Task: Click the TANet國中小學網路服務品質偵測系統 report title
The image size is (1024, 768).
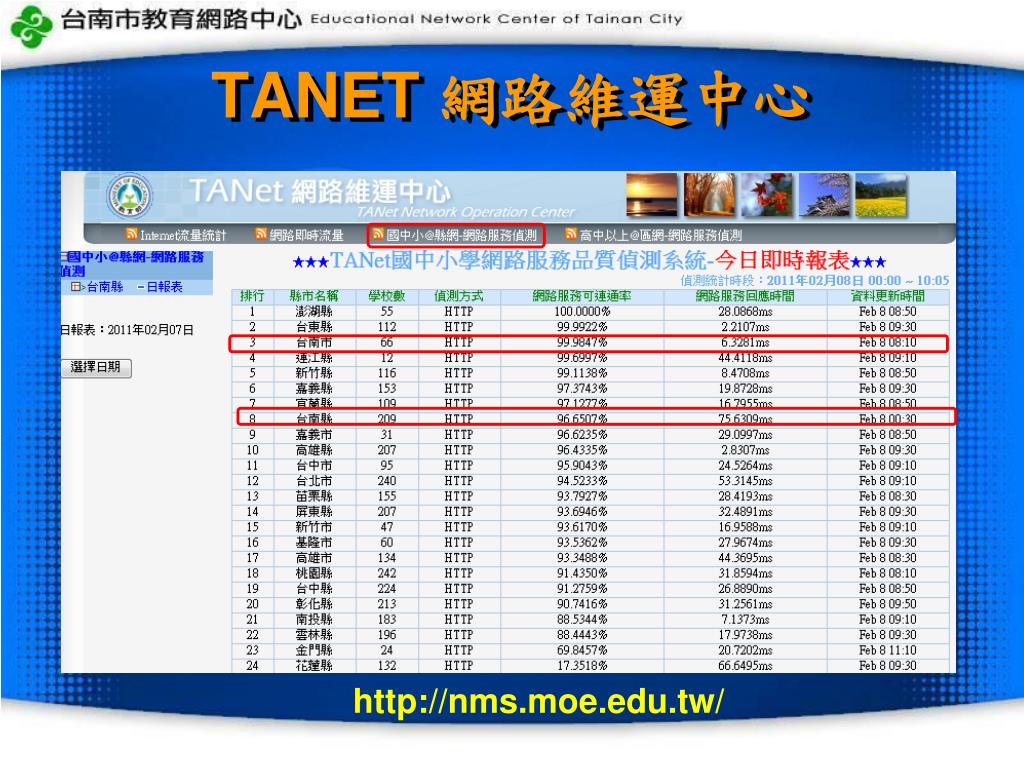Action: point(590,260)
